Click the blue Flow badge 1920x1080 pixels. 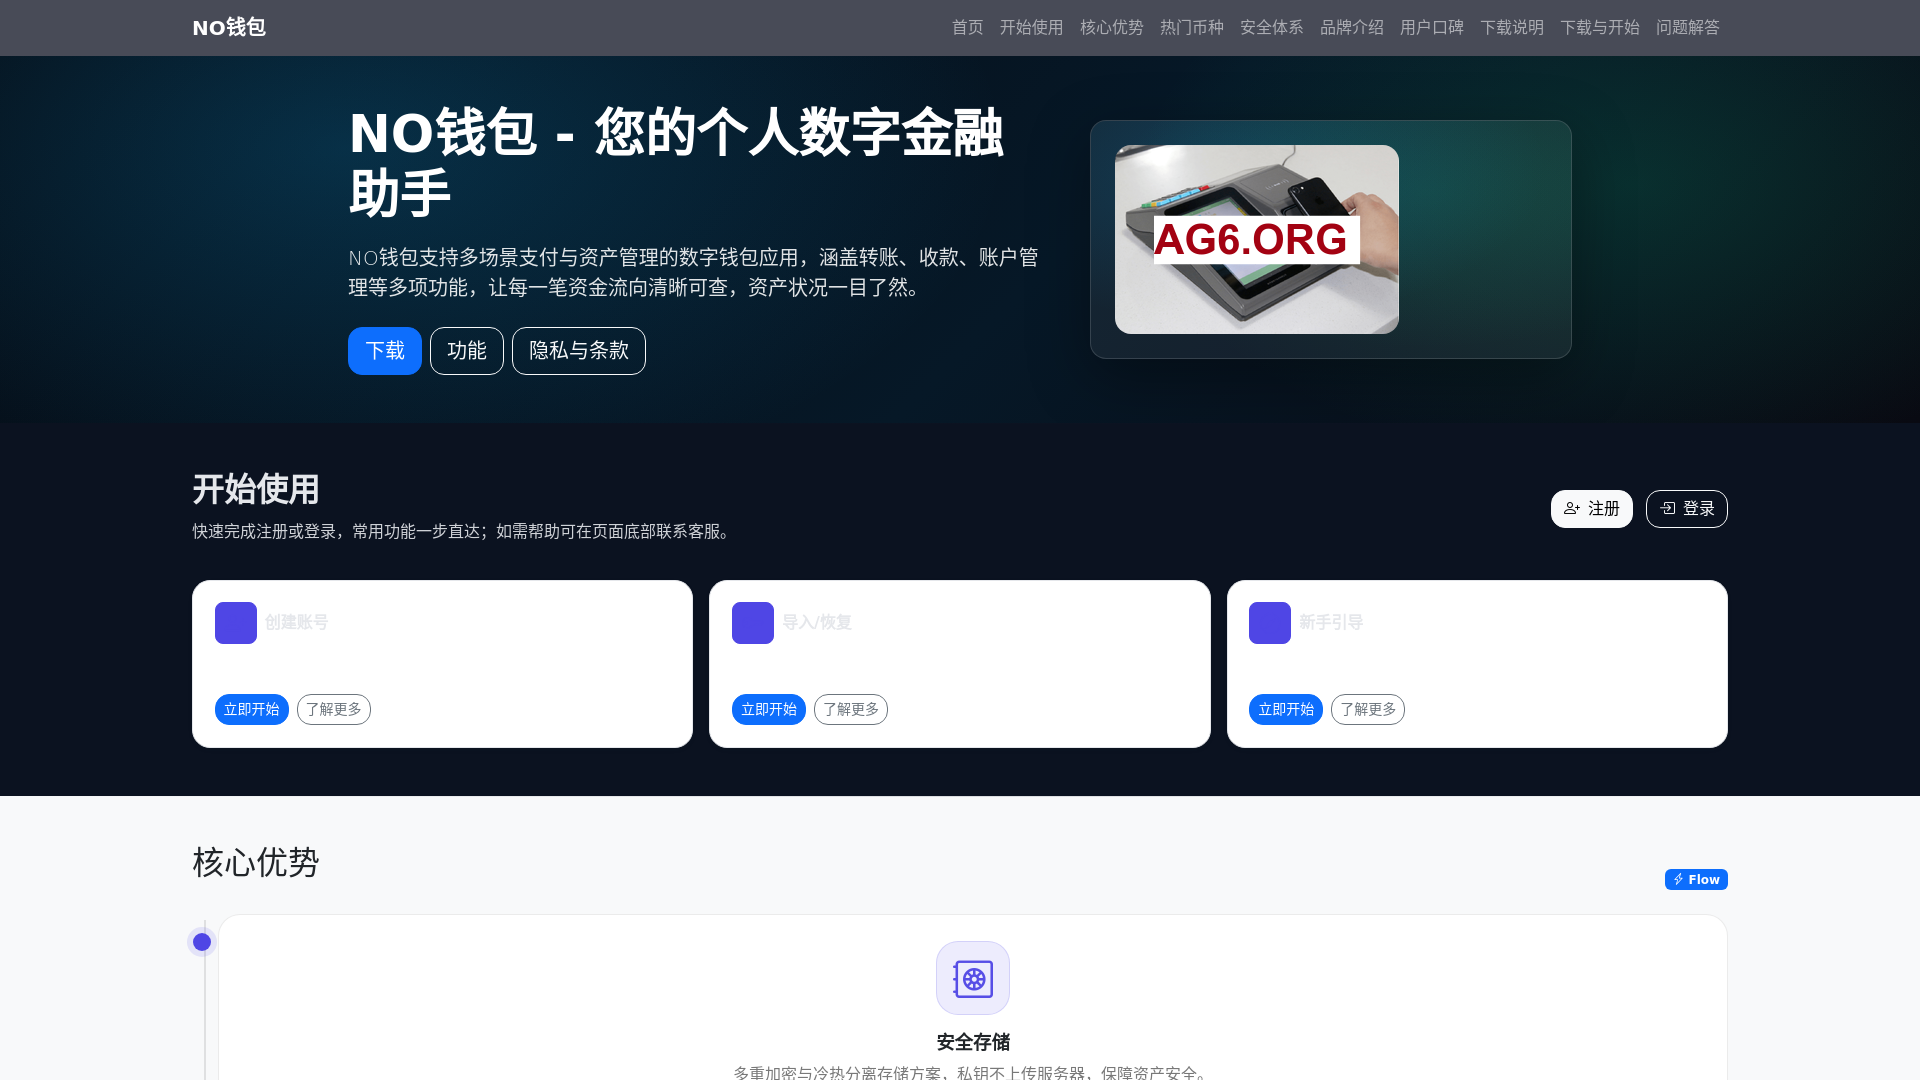(x=1696, y=880)
